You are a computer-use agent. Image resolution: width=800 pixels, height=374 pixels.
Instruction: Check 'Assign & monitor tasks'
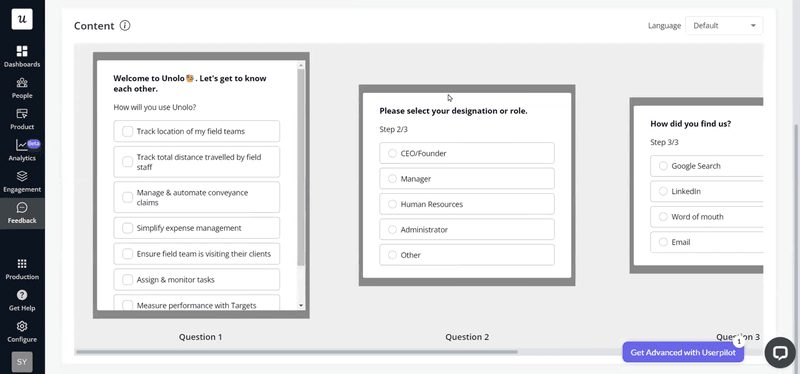pyautogui.click(x=128, y=280)
